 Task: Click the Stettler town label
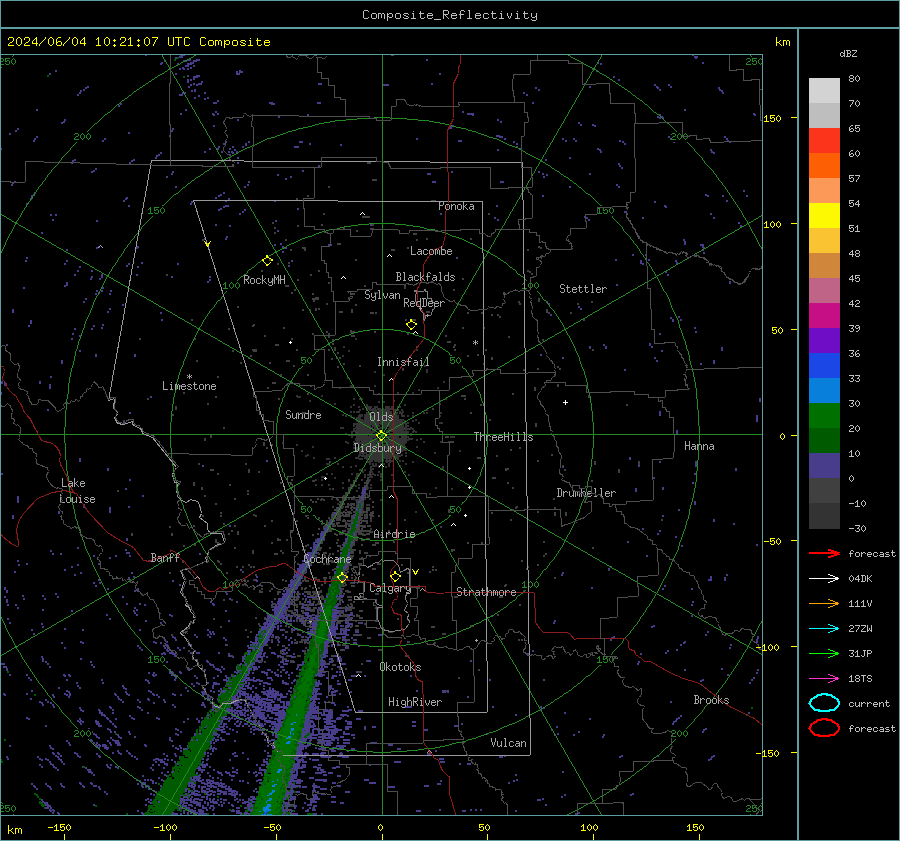583,289
